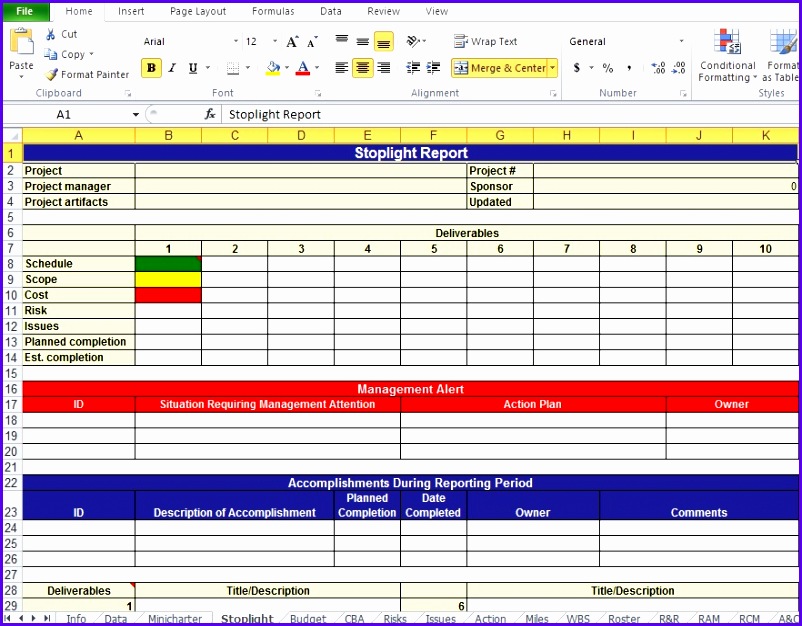
Task: Open the Budget worksheet tab
Action: [x=307, y=619]
